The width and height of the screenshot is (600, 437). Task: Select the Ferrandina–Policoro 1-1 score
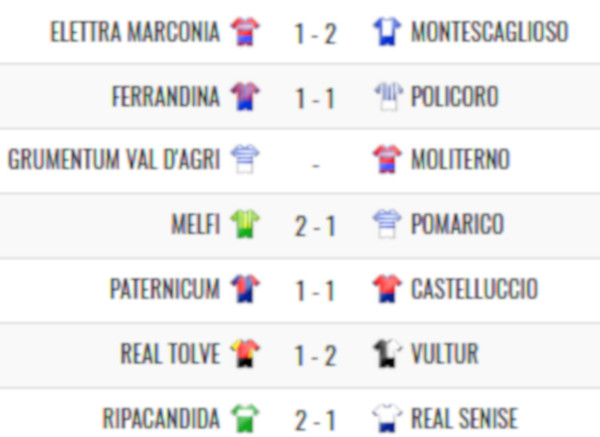(x=315, y=98)
